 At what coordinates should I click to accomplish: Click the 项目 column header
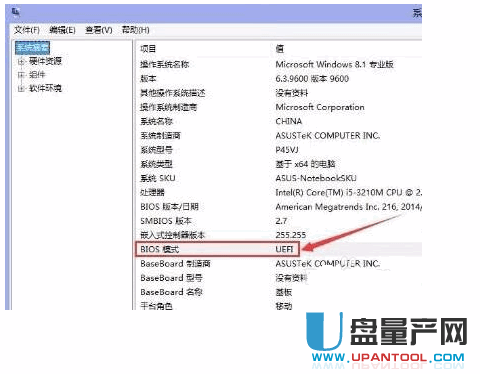coord(148,49)
